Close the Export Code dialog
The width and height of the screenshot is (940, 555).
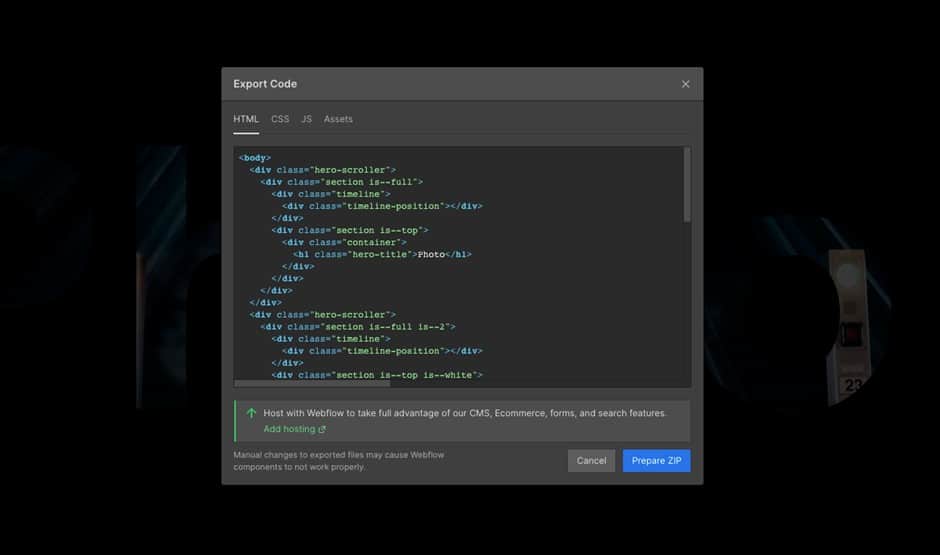[685, 84]
